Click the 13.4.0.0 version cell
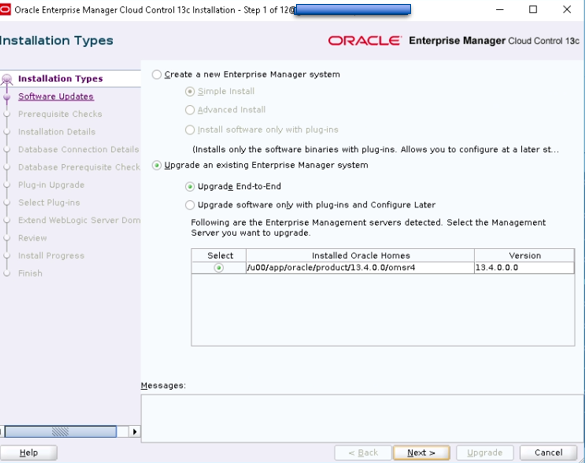This screenshot has height=463, width=587. pyautogui.click(x=524, y=268)
